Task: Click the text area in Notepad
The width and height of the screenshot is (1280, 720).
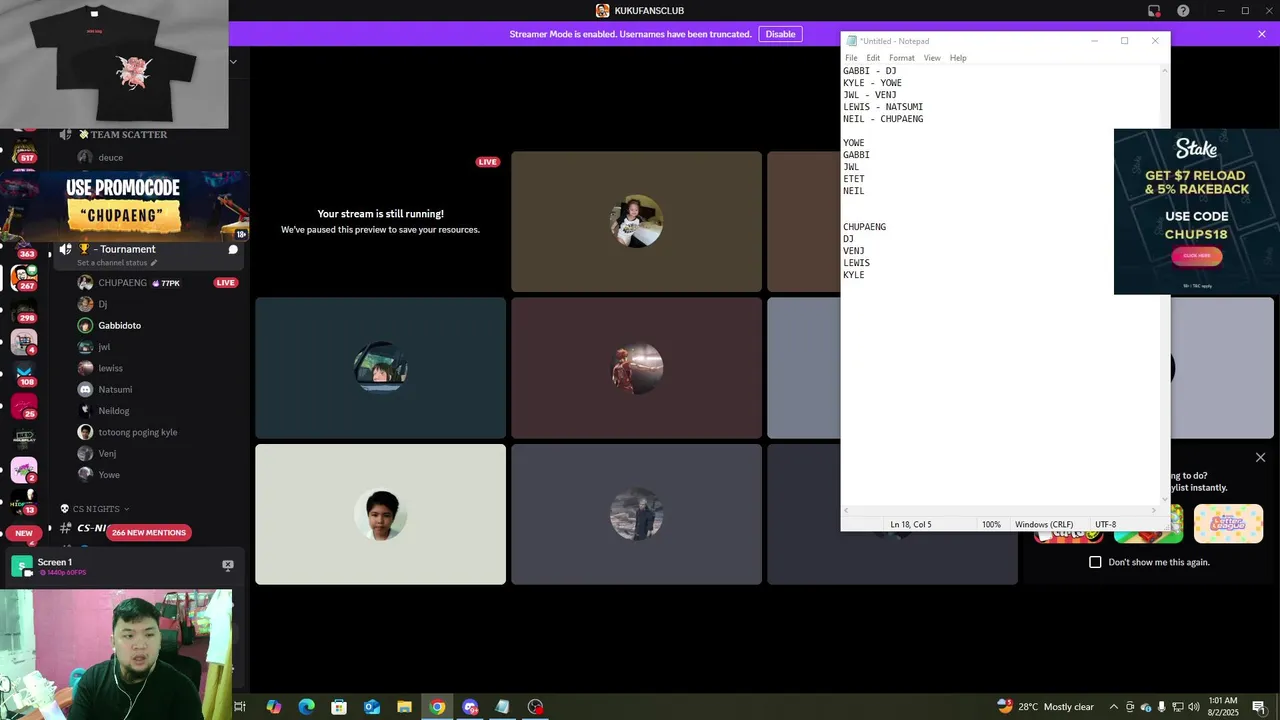Action: click(1000, 285)
